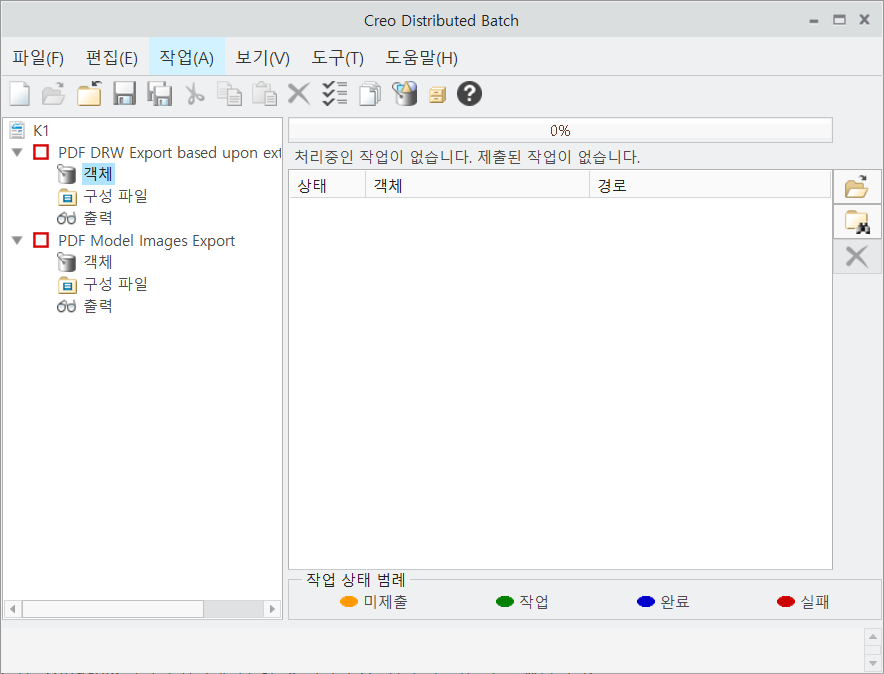Open the 편집(E) menu

pos(112,57)
